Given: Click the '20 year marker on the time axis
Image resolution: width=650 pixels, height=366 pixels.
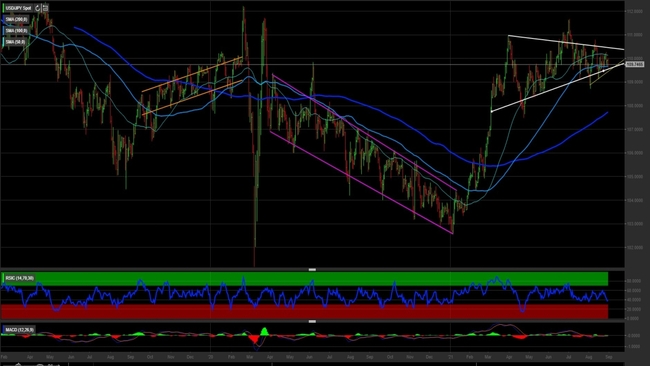Looking at the screenshot, I should (x=211, y=356).
